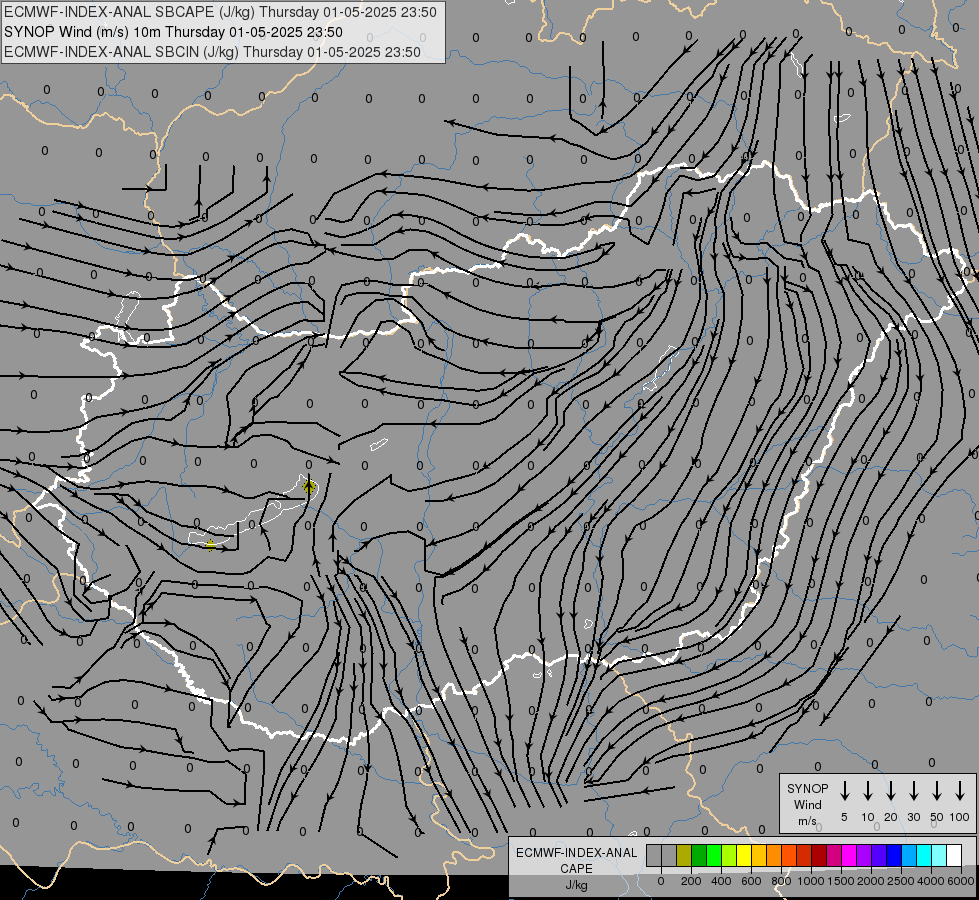This screenshot has height=900, width=979.
Task: Pick the bright green CAPE swatch
Action: tap(714, 855)
